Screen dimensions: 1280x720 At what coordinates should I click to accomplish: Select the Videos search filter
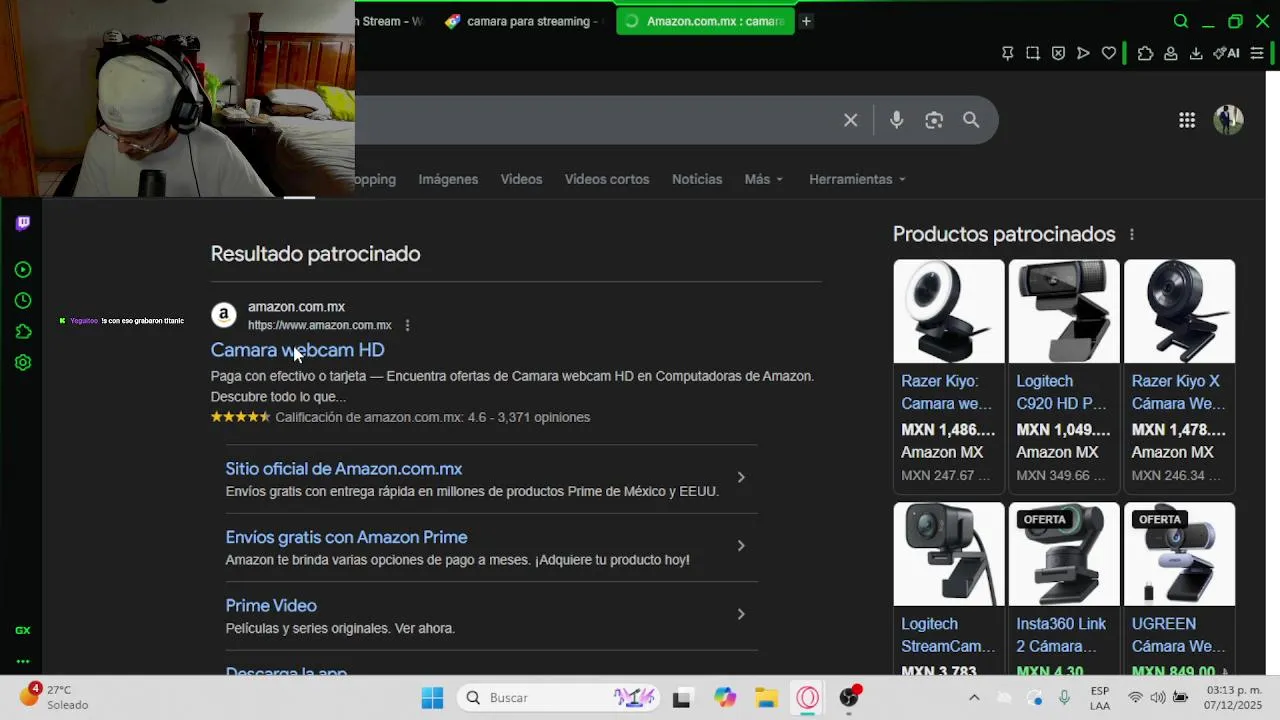(521, 179)
